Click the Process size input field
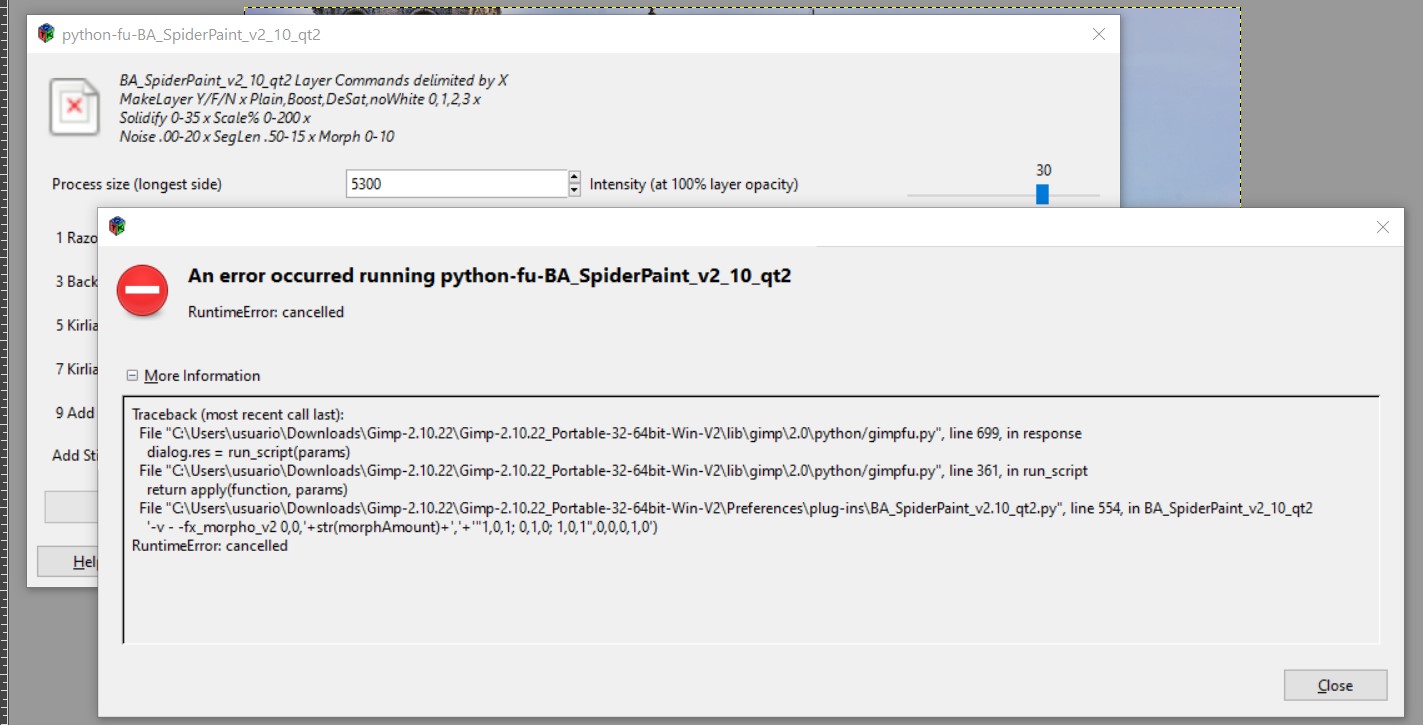The height and width of the screenshot is (725, 1423). coord(456,184)
